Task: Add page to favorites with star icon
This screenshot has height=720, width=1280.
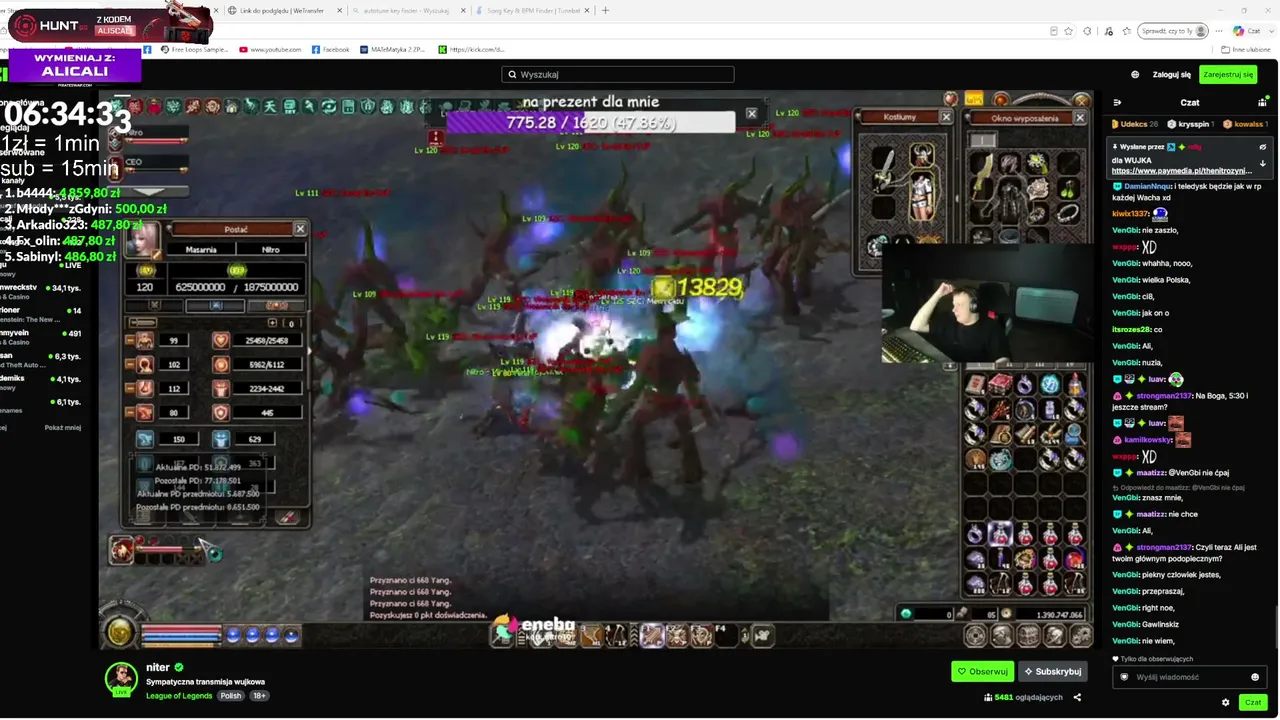Action: (1069, 31)
